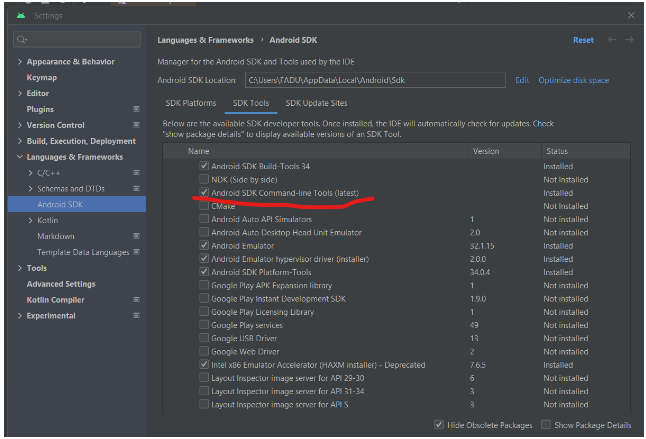
Task: Open Markdown settings page
Action: pos(56,236)
